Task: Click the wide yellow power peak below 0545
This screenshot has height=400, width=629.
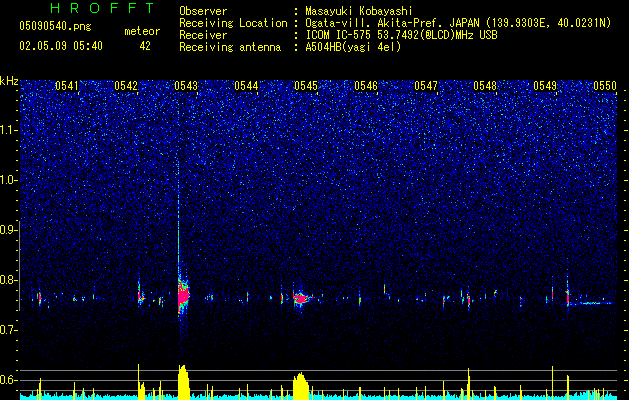Action: pos(301,384)
